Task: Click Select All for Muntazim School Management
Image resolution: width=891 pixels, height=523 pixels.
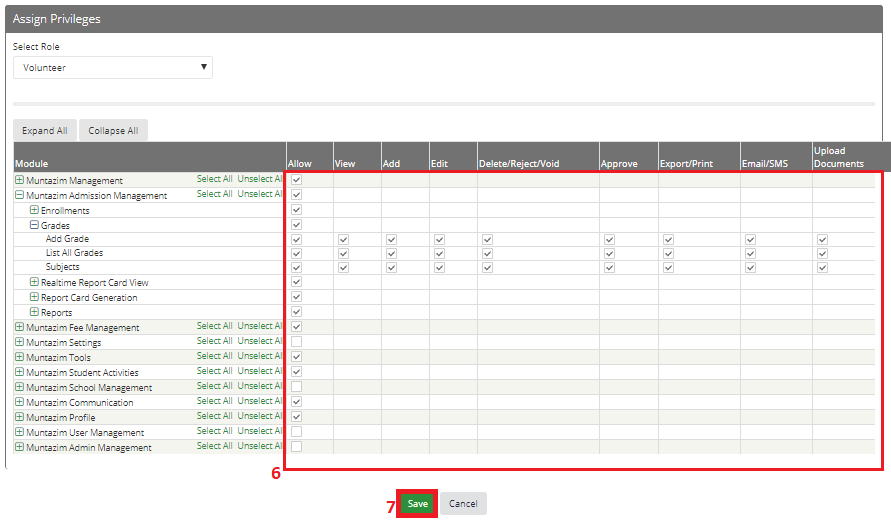Action: [x=214, y=386]
